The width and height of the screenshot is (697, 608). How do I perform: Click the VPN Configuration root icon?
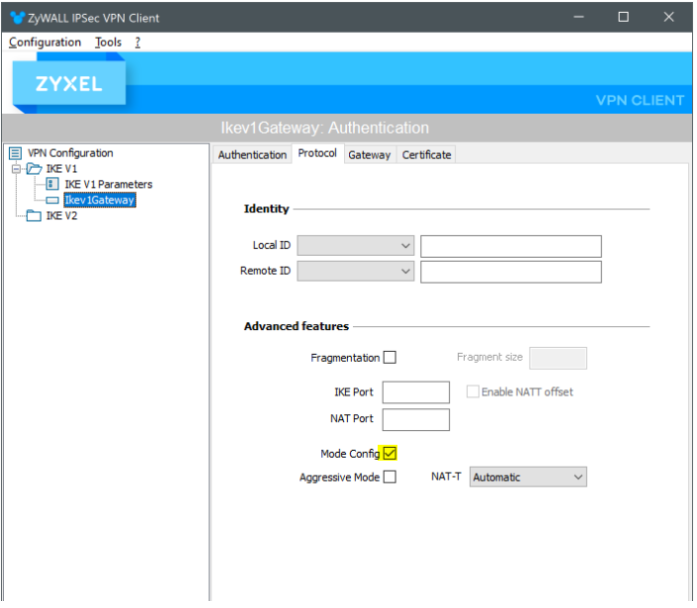[15, 153]
